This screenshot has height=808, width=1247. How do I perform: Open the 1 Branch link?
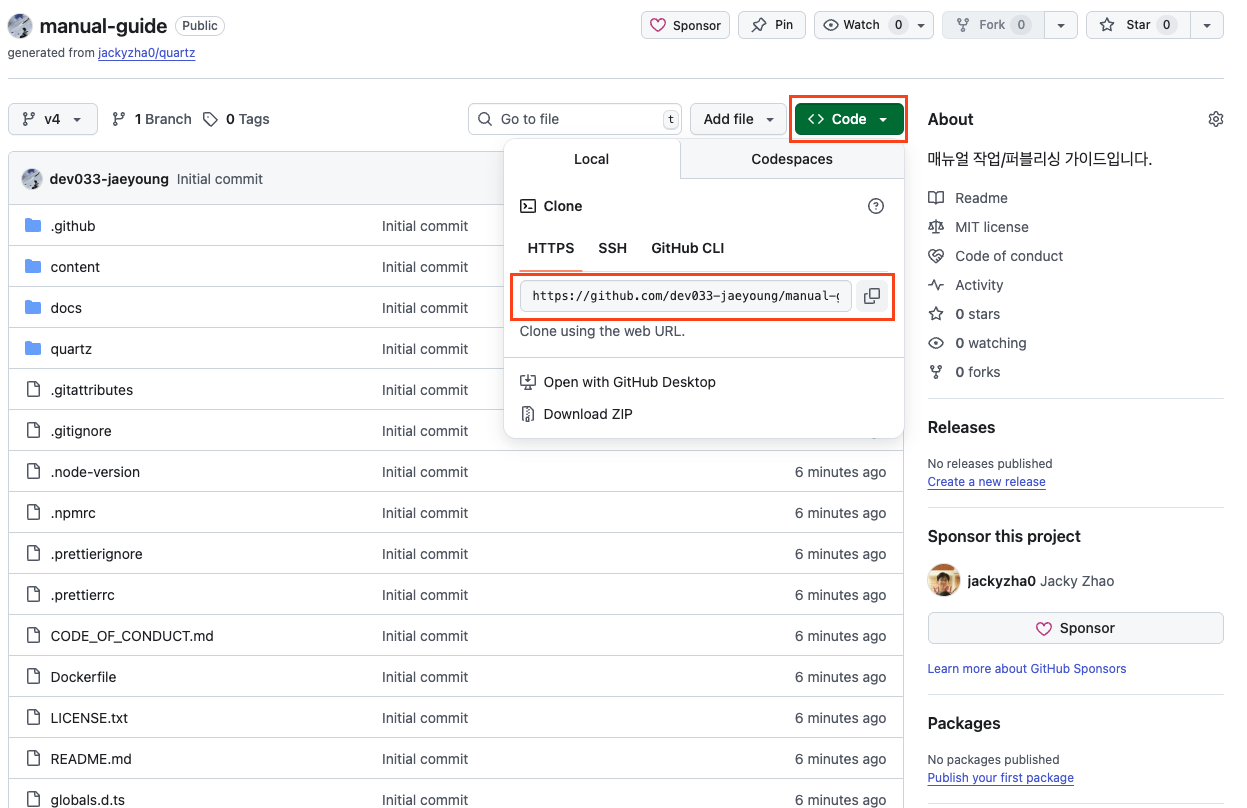click(x=151, y=119)
